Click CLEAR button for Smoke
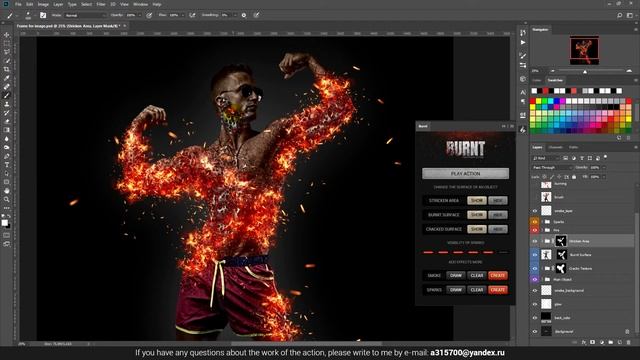The image size is (640, 360). click(477, 276)
